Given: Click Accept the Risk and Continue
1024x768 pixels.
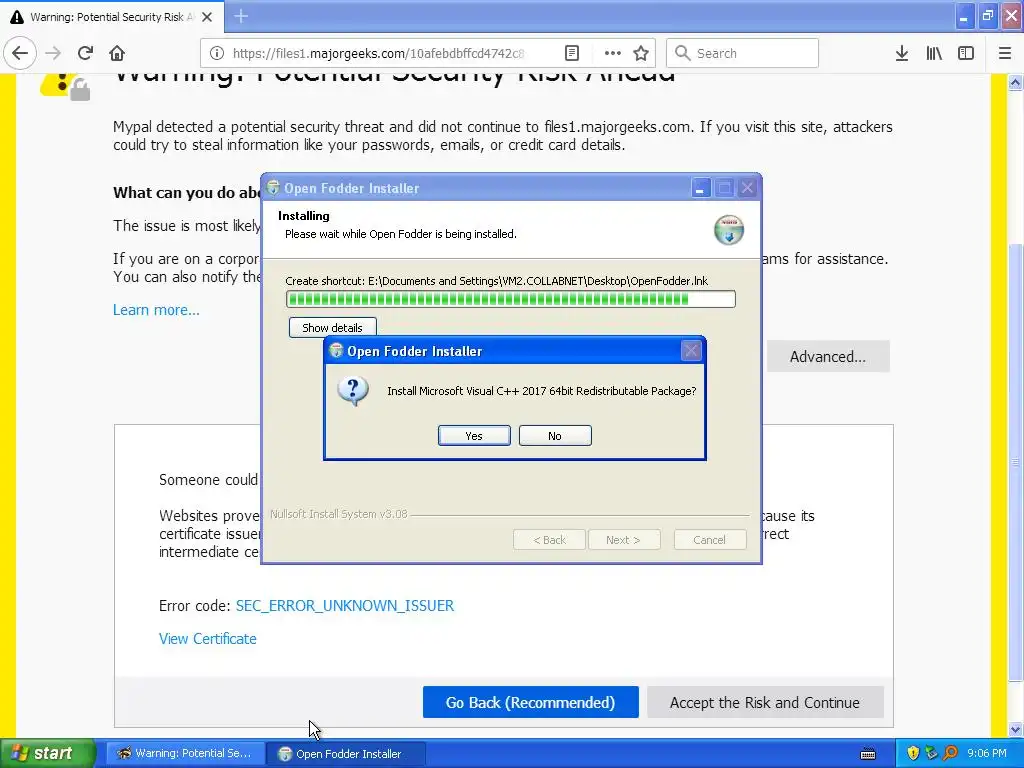Looking at the screenshot, I should tap(765, 702).
